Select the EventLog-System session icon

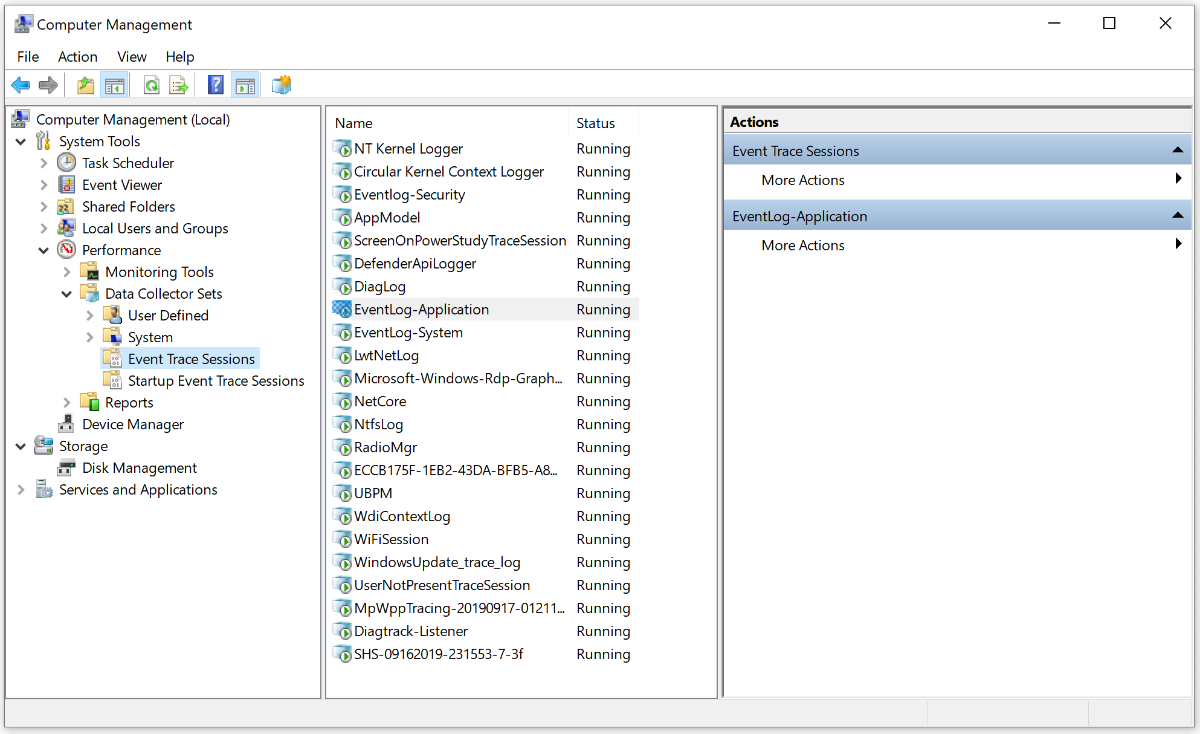pyautogui.click(x=342, y=332)
